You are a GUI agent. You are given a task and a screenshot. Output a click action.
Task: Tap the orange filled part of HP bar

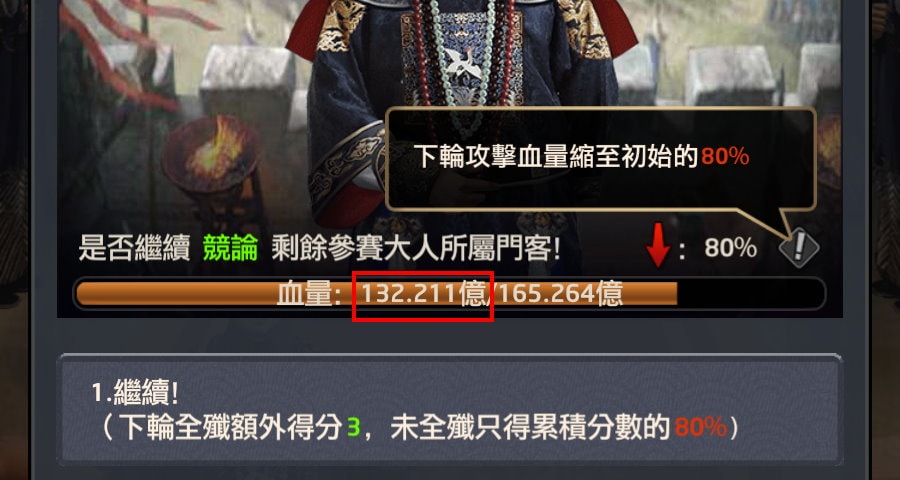376,294
